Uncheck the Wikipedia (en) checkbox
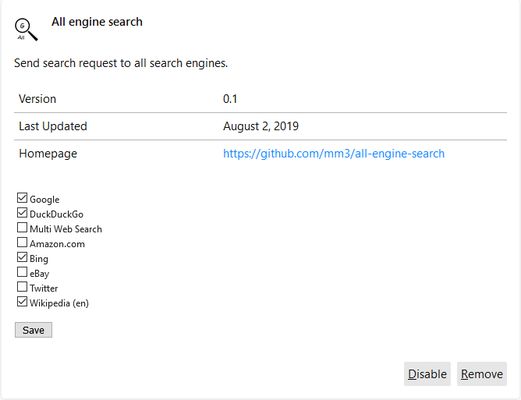 (22, 302)
